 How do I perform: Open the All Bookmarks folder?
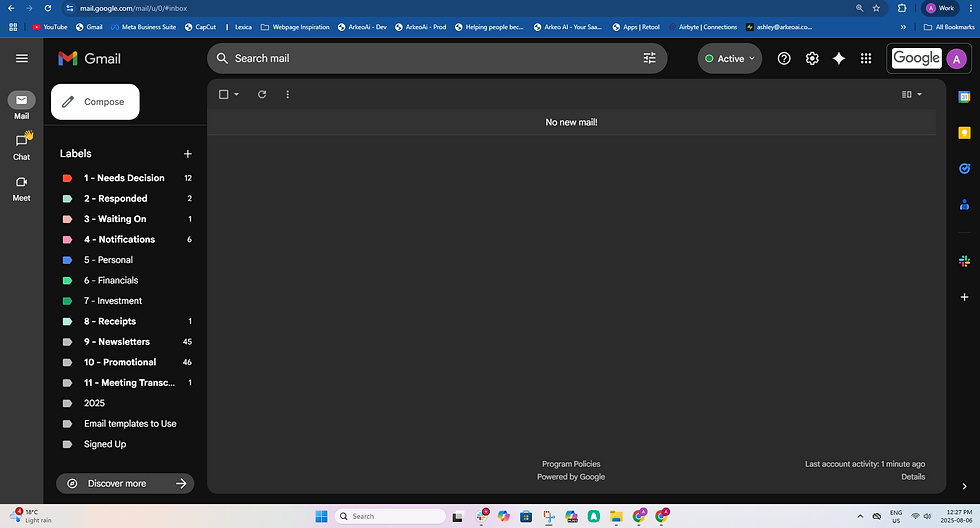pyautogui.click(x=949, y=27)
